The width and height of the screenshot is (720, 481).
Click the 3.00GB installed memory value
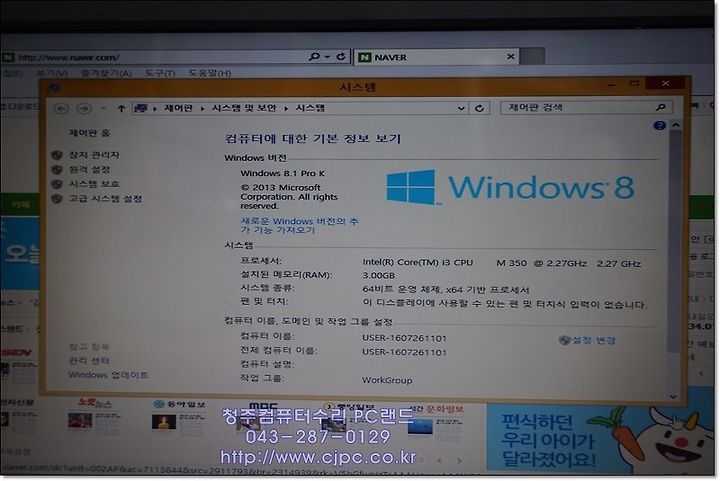pos(379,276)
